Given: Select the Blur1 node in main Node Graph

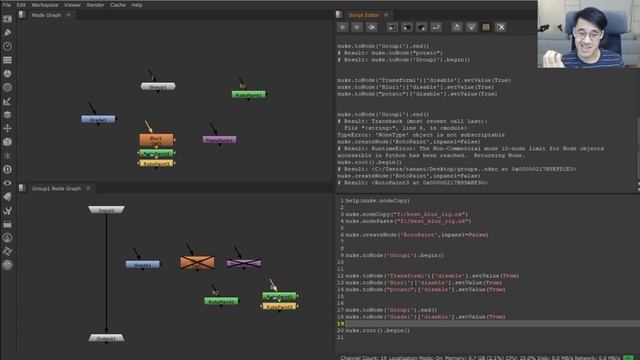Looking at the screenshot, I should coord(156,140).
